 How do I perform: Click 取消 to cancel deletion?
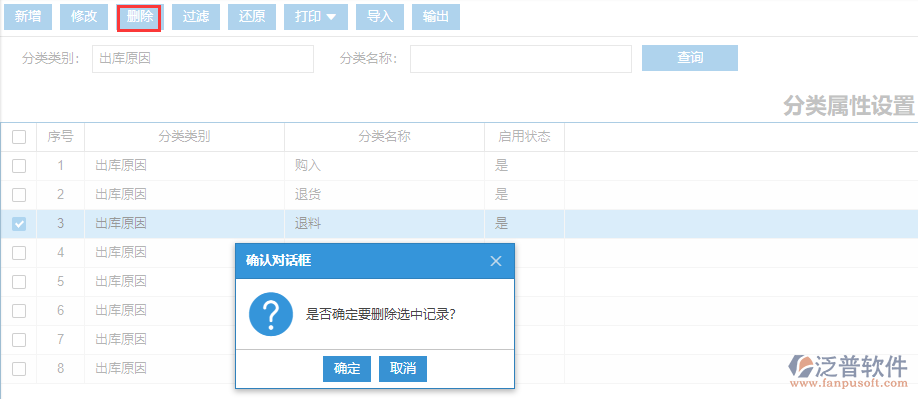(403, 369)
